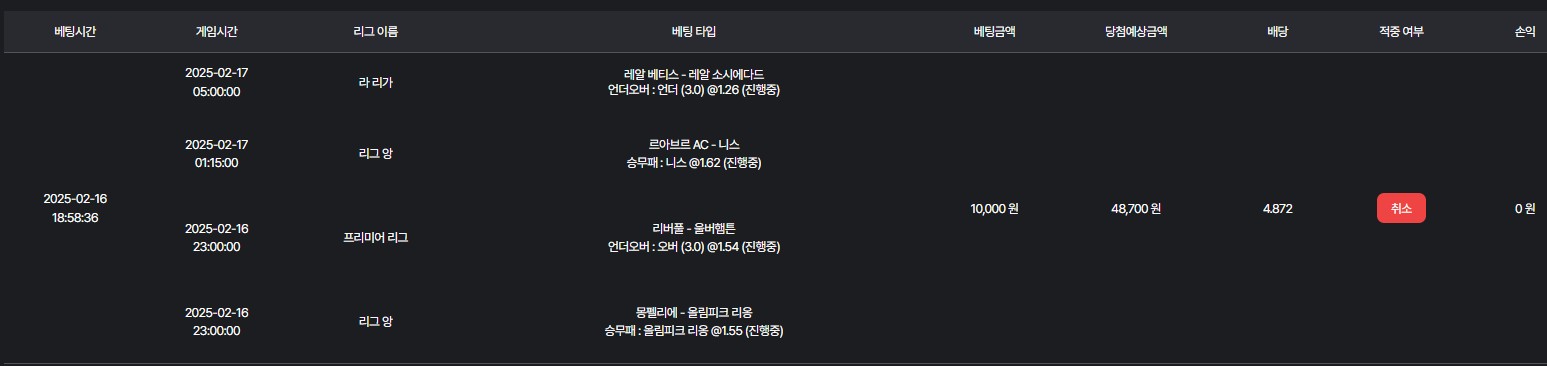
Task: Select the 배당 column header
Action: 1277,32
